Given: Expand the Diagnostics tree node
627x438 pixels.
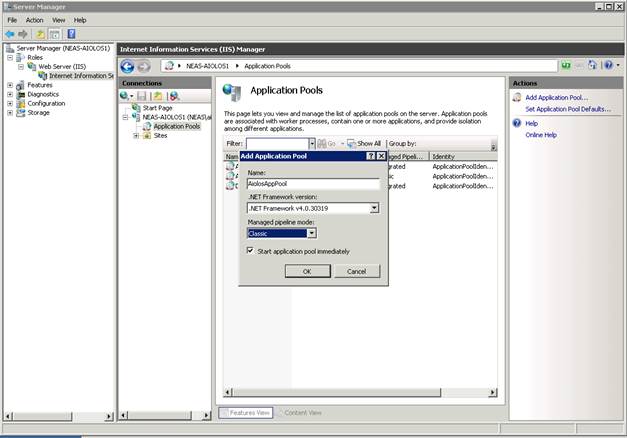Looking at the screenshot, I should (10, 94).
